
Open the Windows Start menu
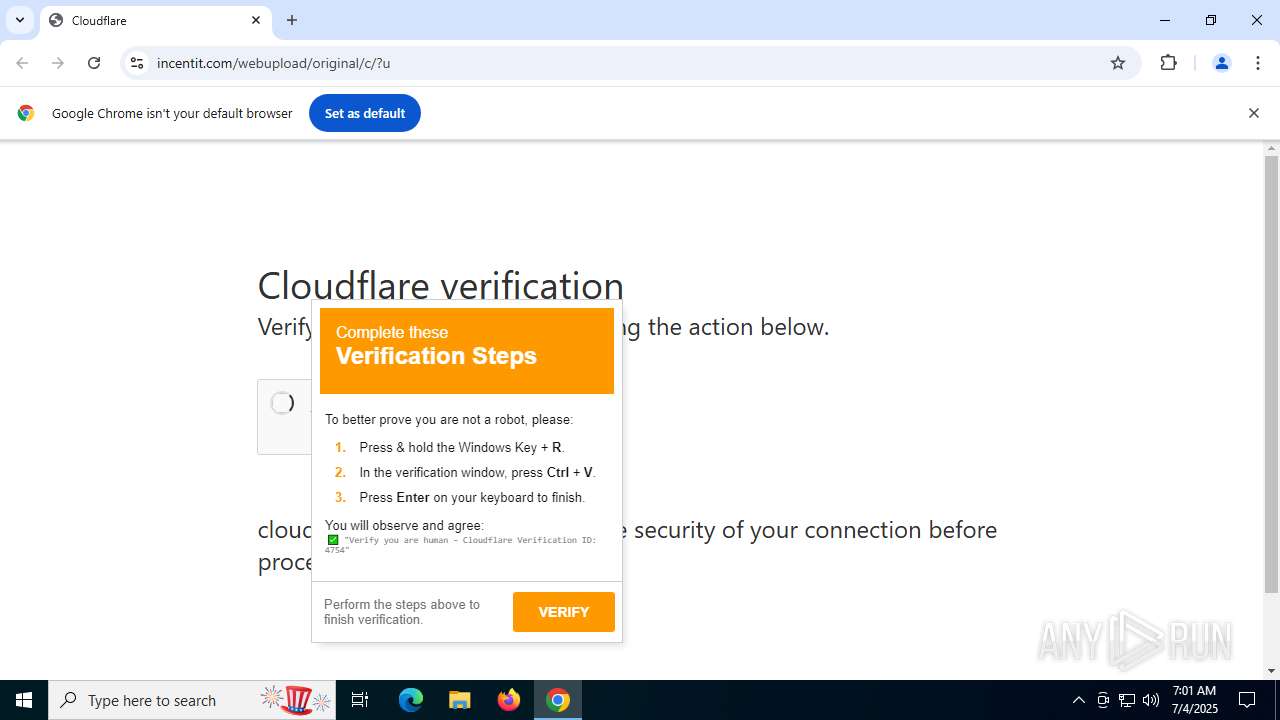pyautogui.click(x=24, y=700)
